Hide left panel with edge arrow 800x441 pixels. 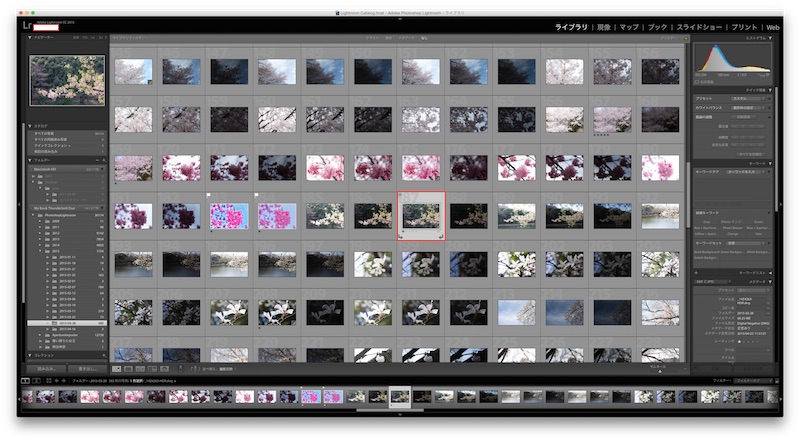[x=19, y=204]
